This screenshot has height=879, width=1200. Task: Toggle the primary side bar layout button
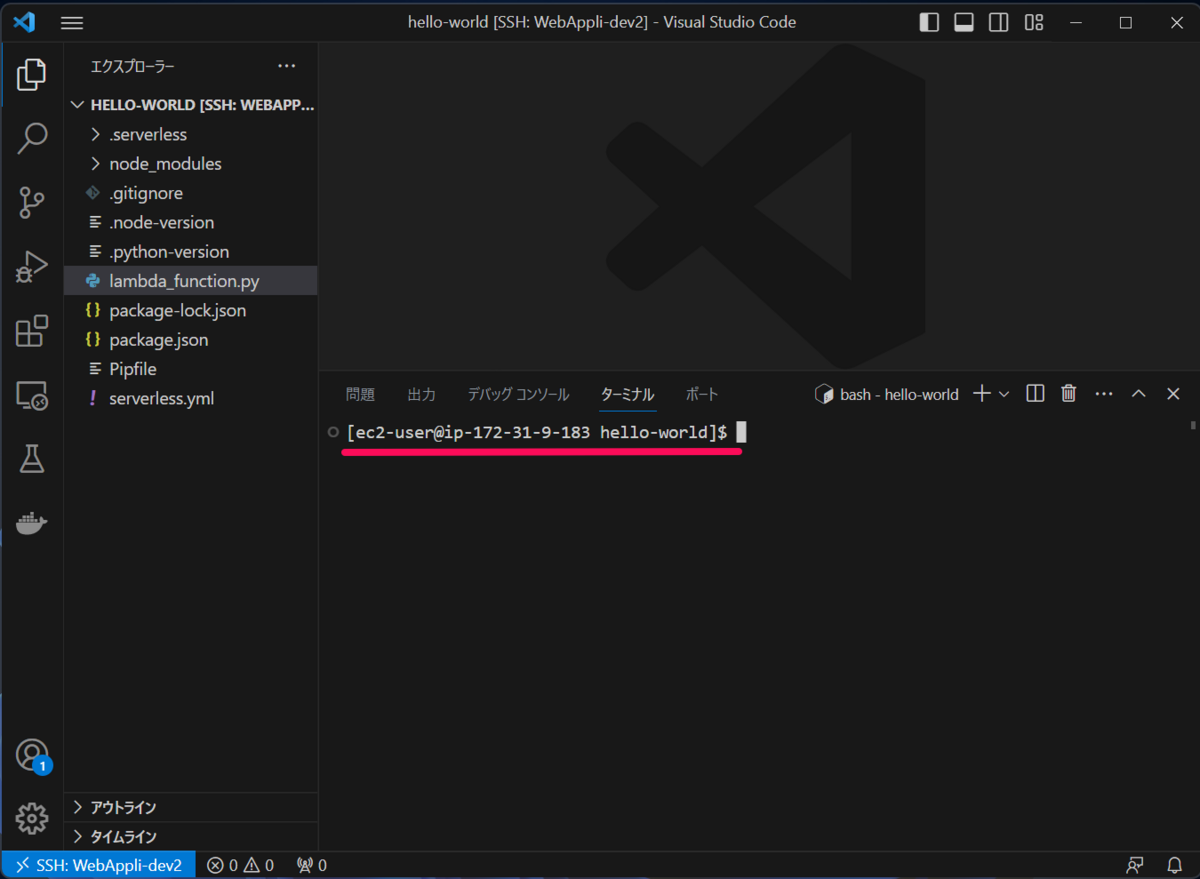click(x=929, y=22)
